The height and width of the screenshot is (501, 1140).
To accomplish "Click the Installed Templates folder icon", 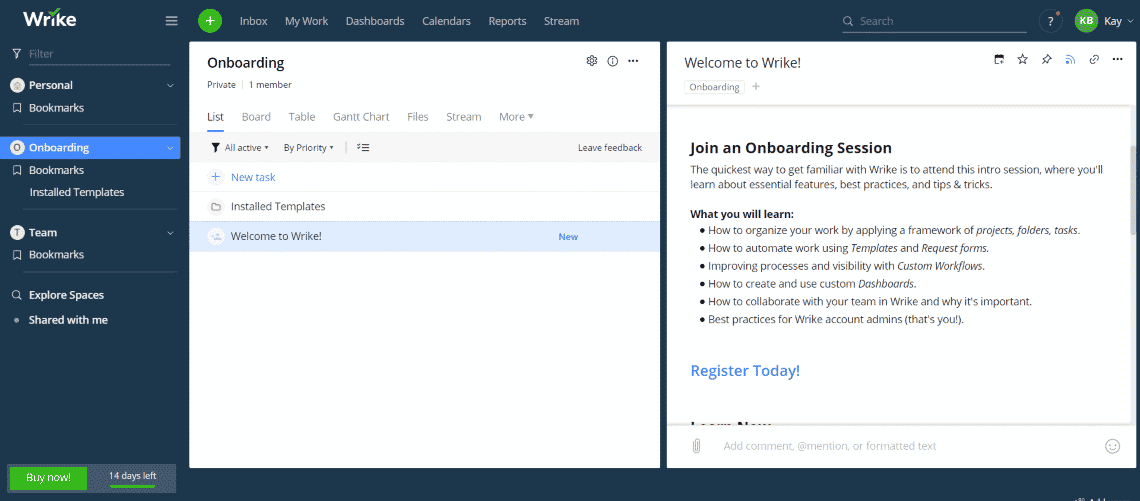I will pos(215,207).
